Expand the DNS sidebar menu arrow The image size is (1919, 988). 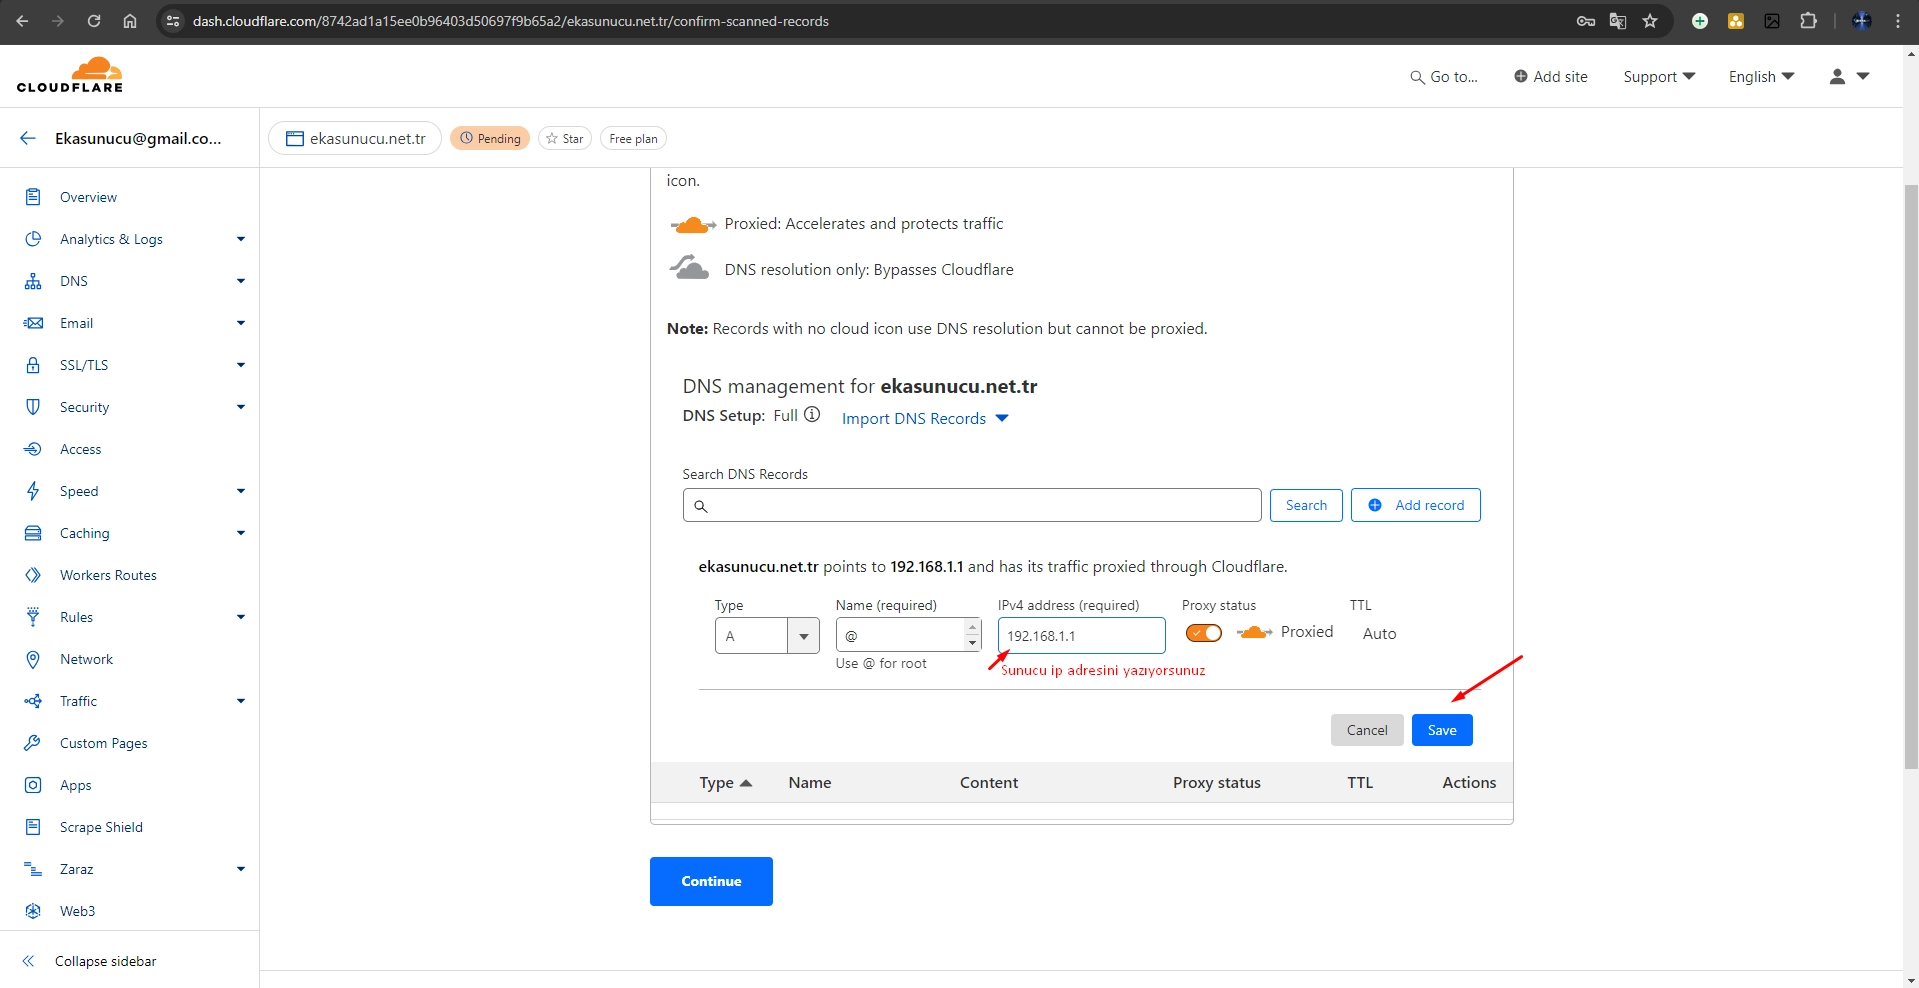(x=241, y=281)
